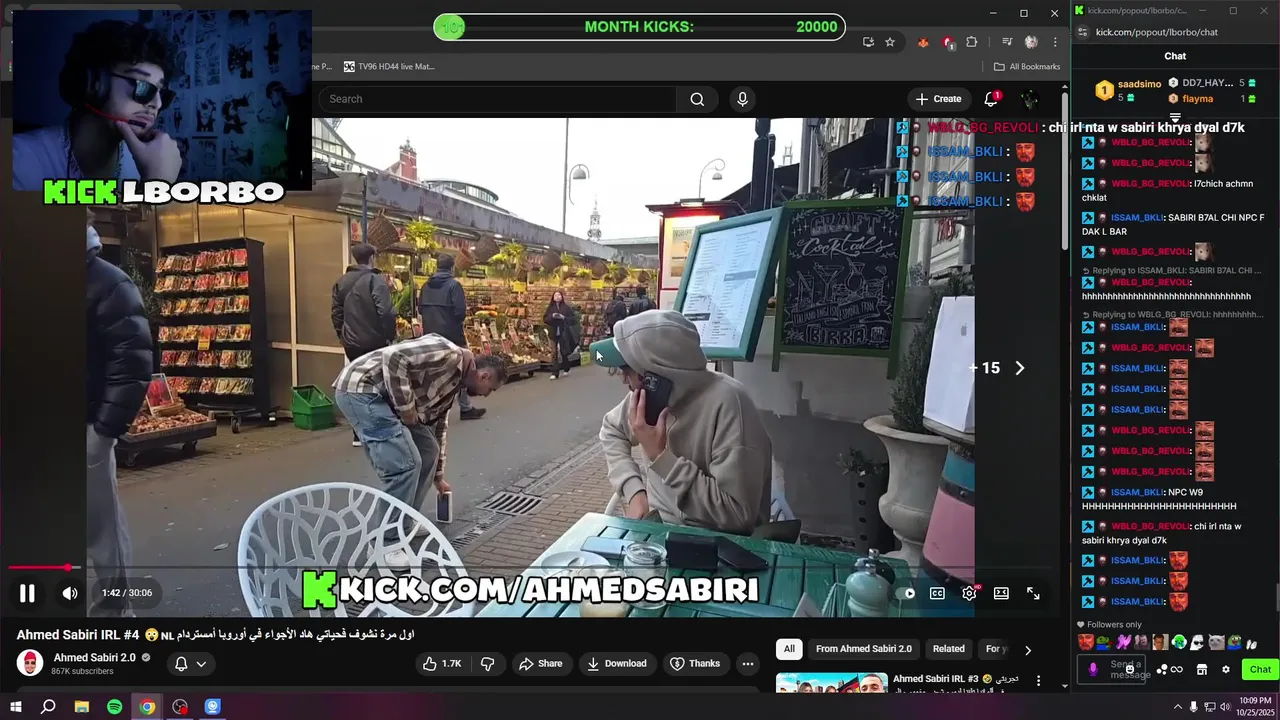
Task: Toggle closed captions CC button
Action: pos(937,593)
